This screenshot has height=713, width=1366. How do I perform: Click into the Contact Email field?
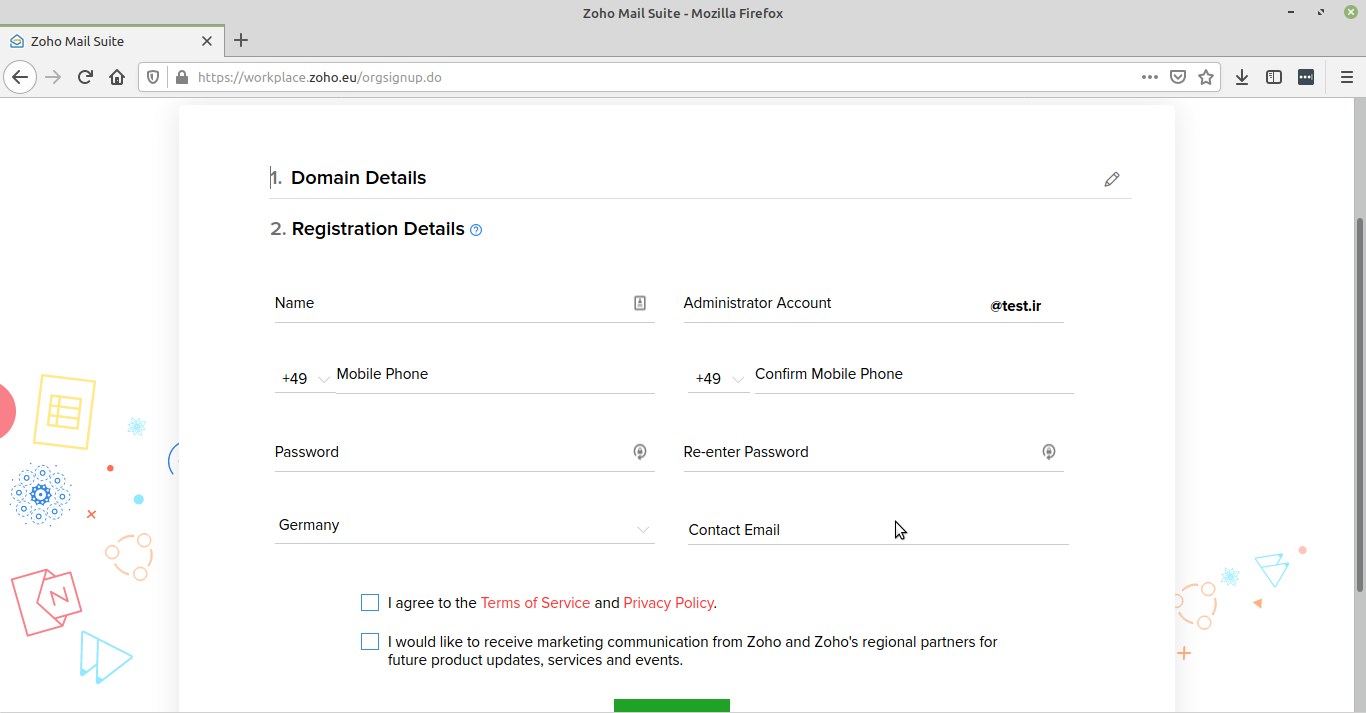click(x=877, y=530)
